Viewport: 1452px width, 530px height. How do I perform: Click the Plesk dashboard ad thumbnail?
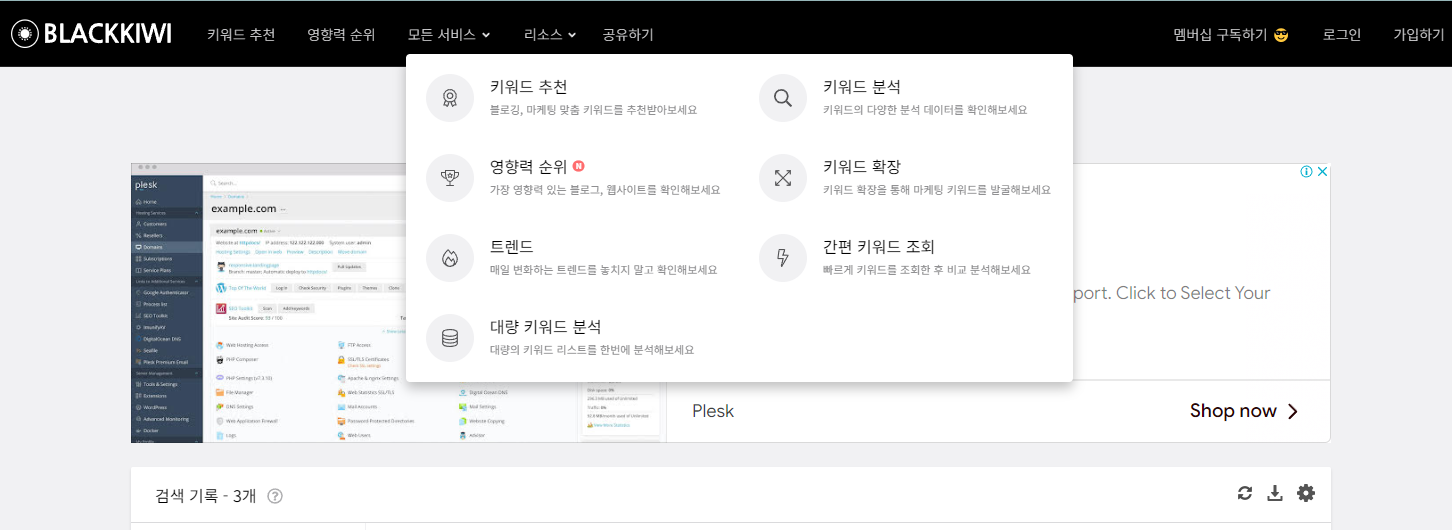(x=398, y=303)
